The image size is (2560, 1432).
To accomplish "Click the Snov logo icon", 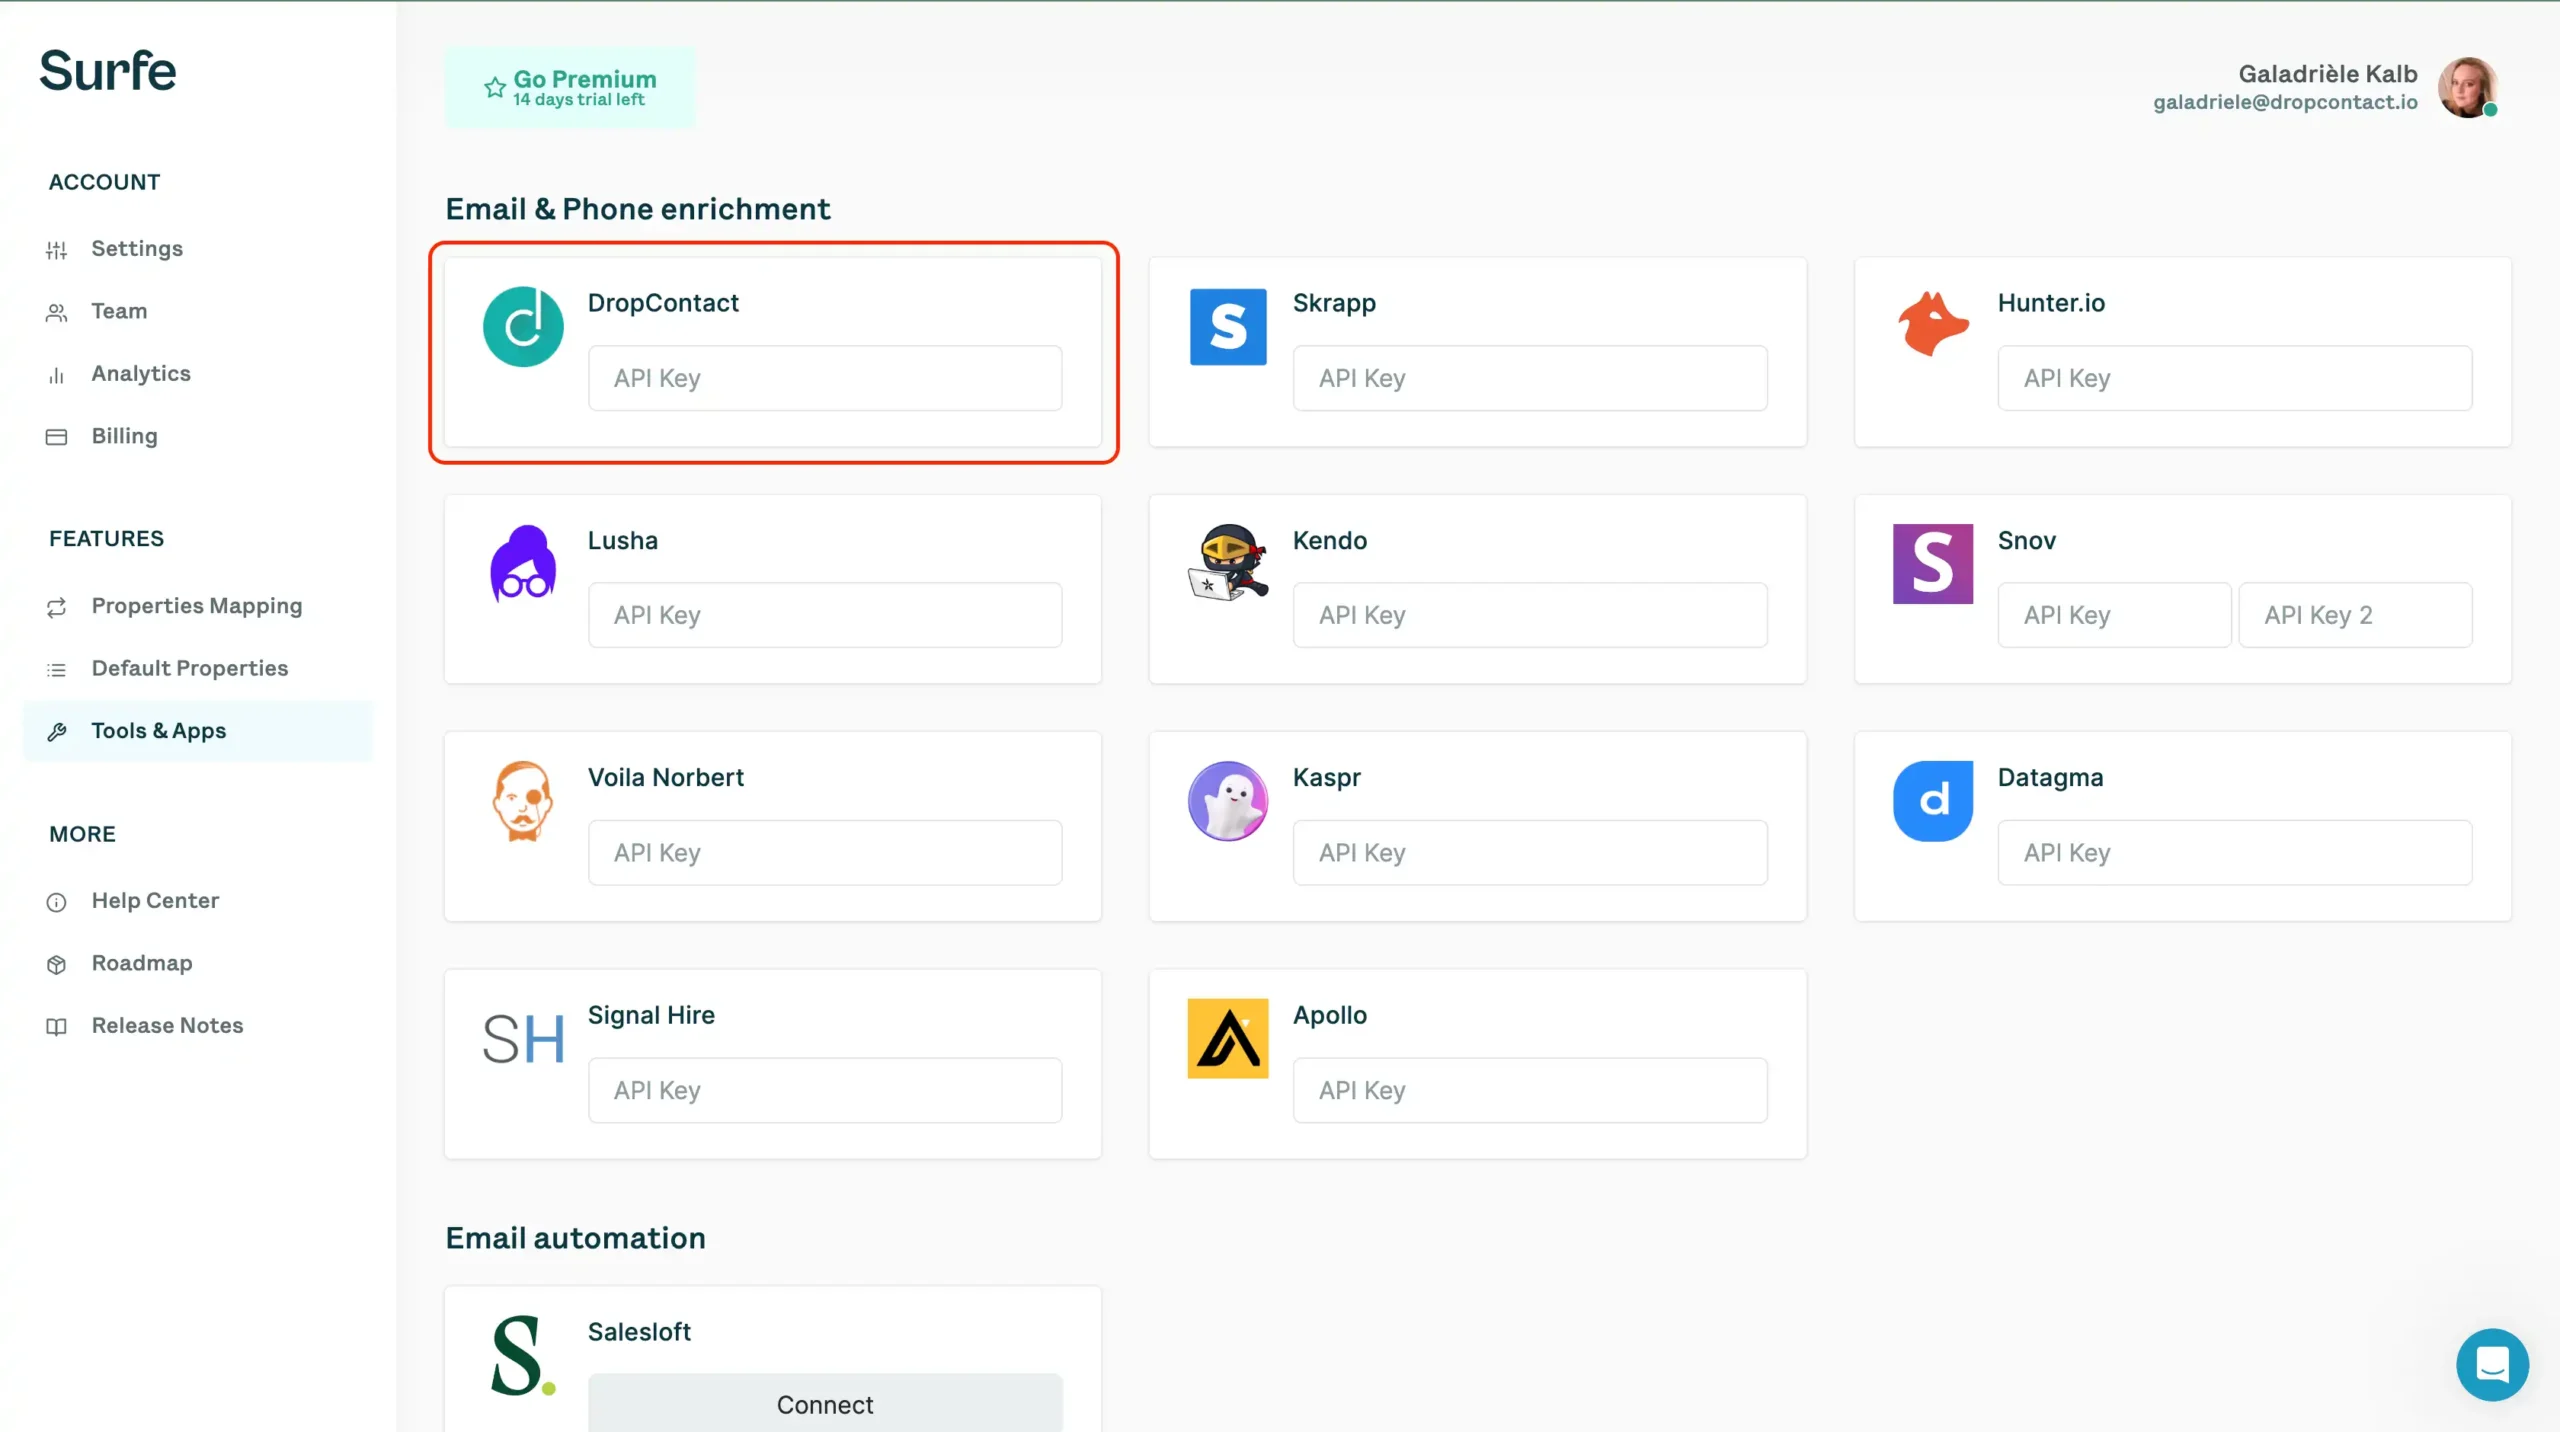I will tap(1933, 564).
